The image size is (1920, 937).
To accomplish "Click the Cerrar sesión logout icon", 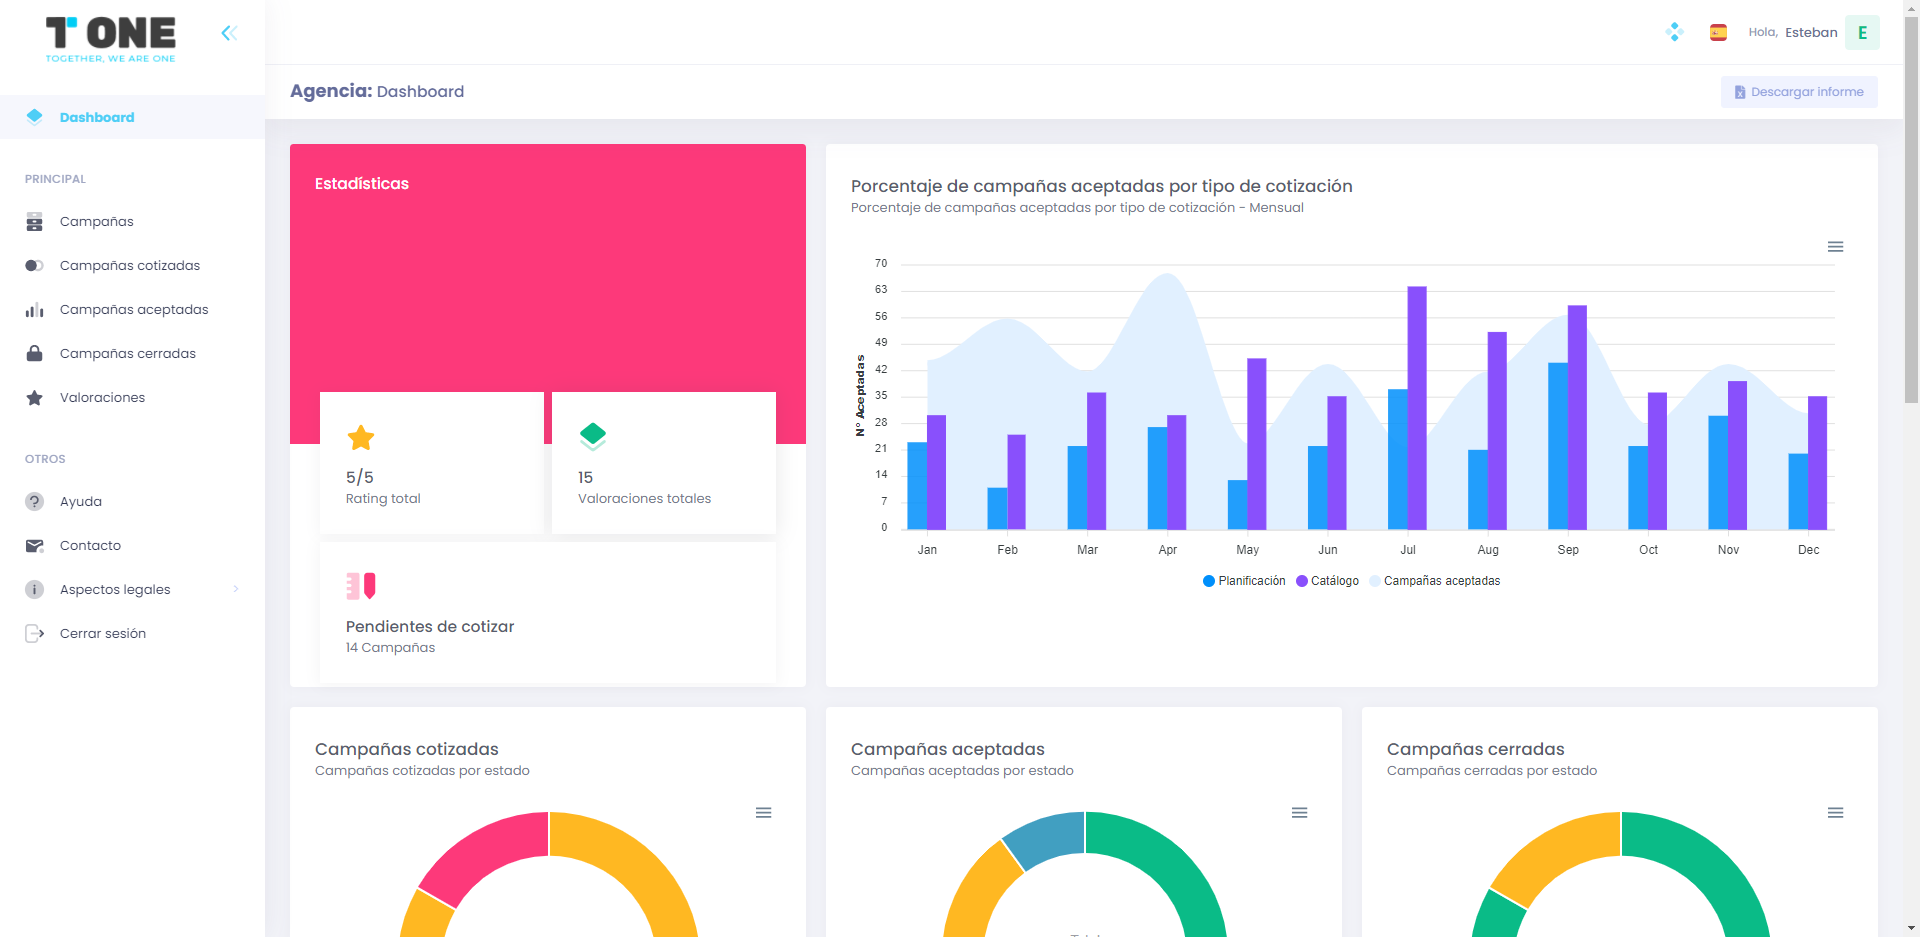I will point(35,633).
